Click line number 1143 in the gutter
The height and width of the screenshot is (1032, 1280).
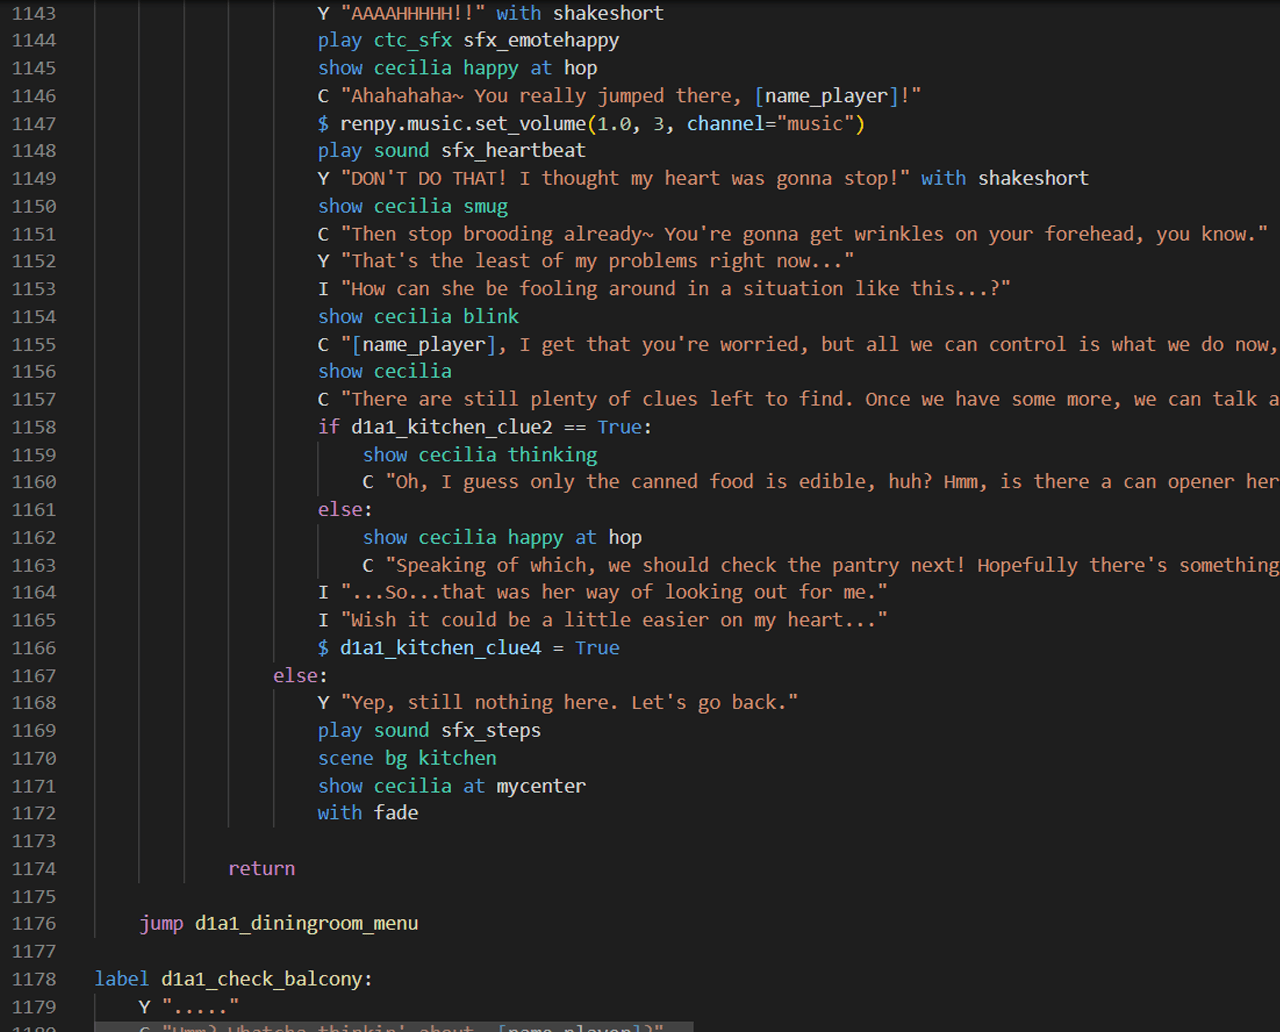[34, 14]
